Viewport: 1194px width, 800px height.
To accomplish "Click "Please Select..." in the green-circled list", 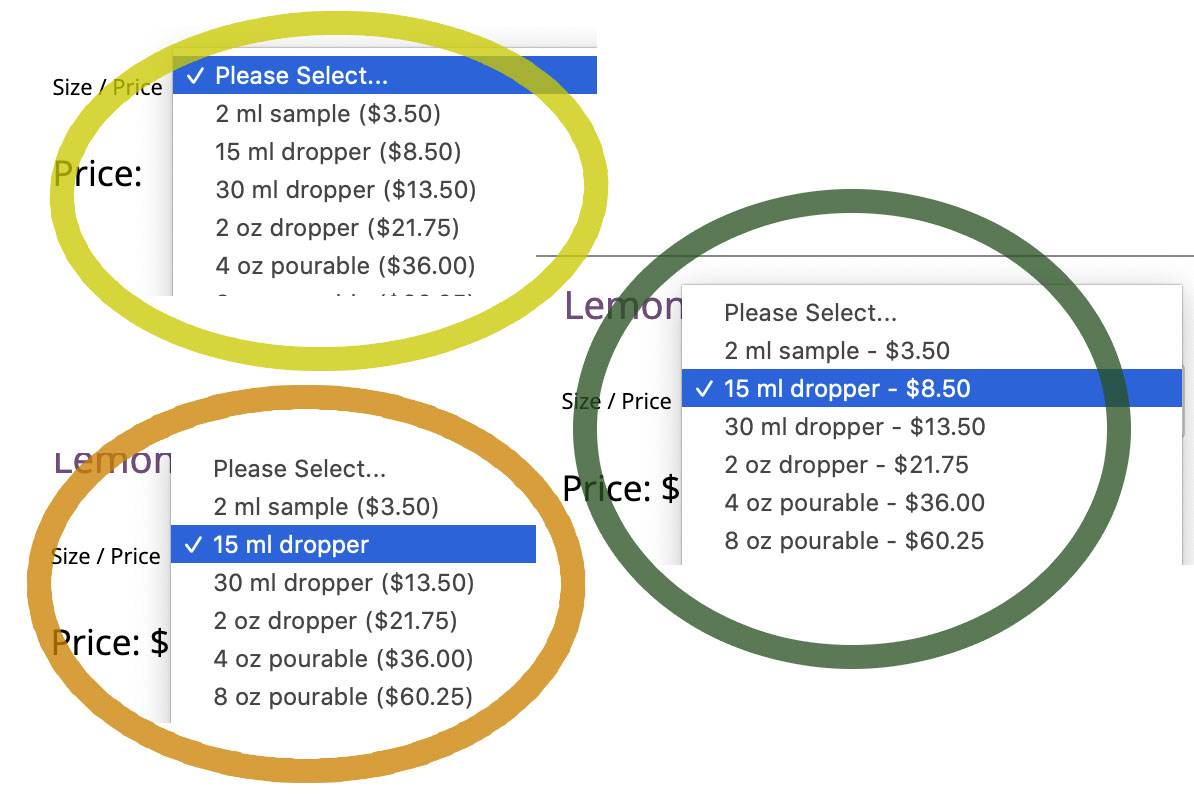I will (x=810, y=313).
